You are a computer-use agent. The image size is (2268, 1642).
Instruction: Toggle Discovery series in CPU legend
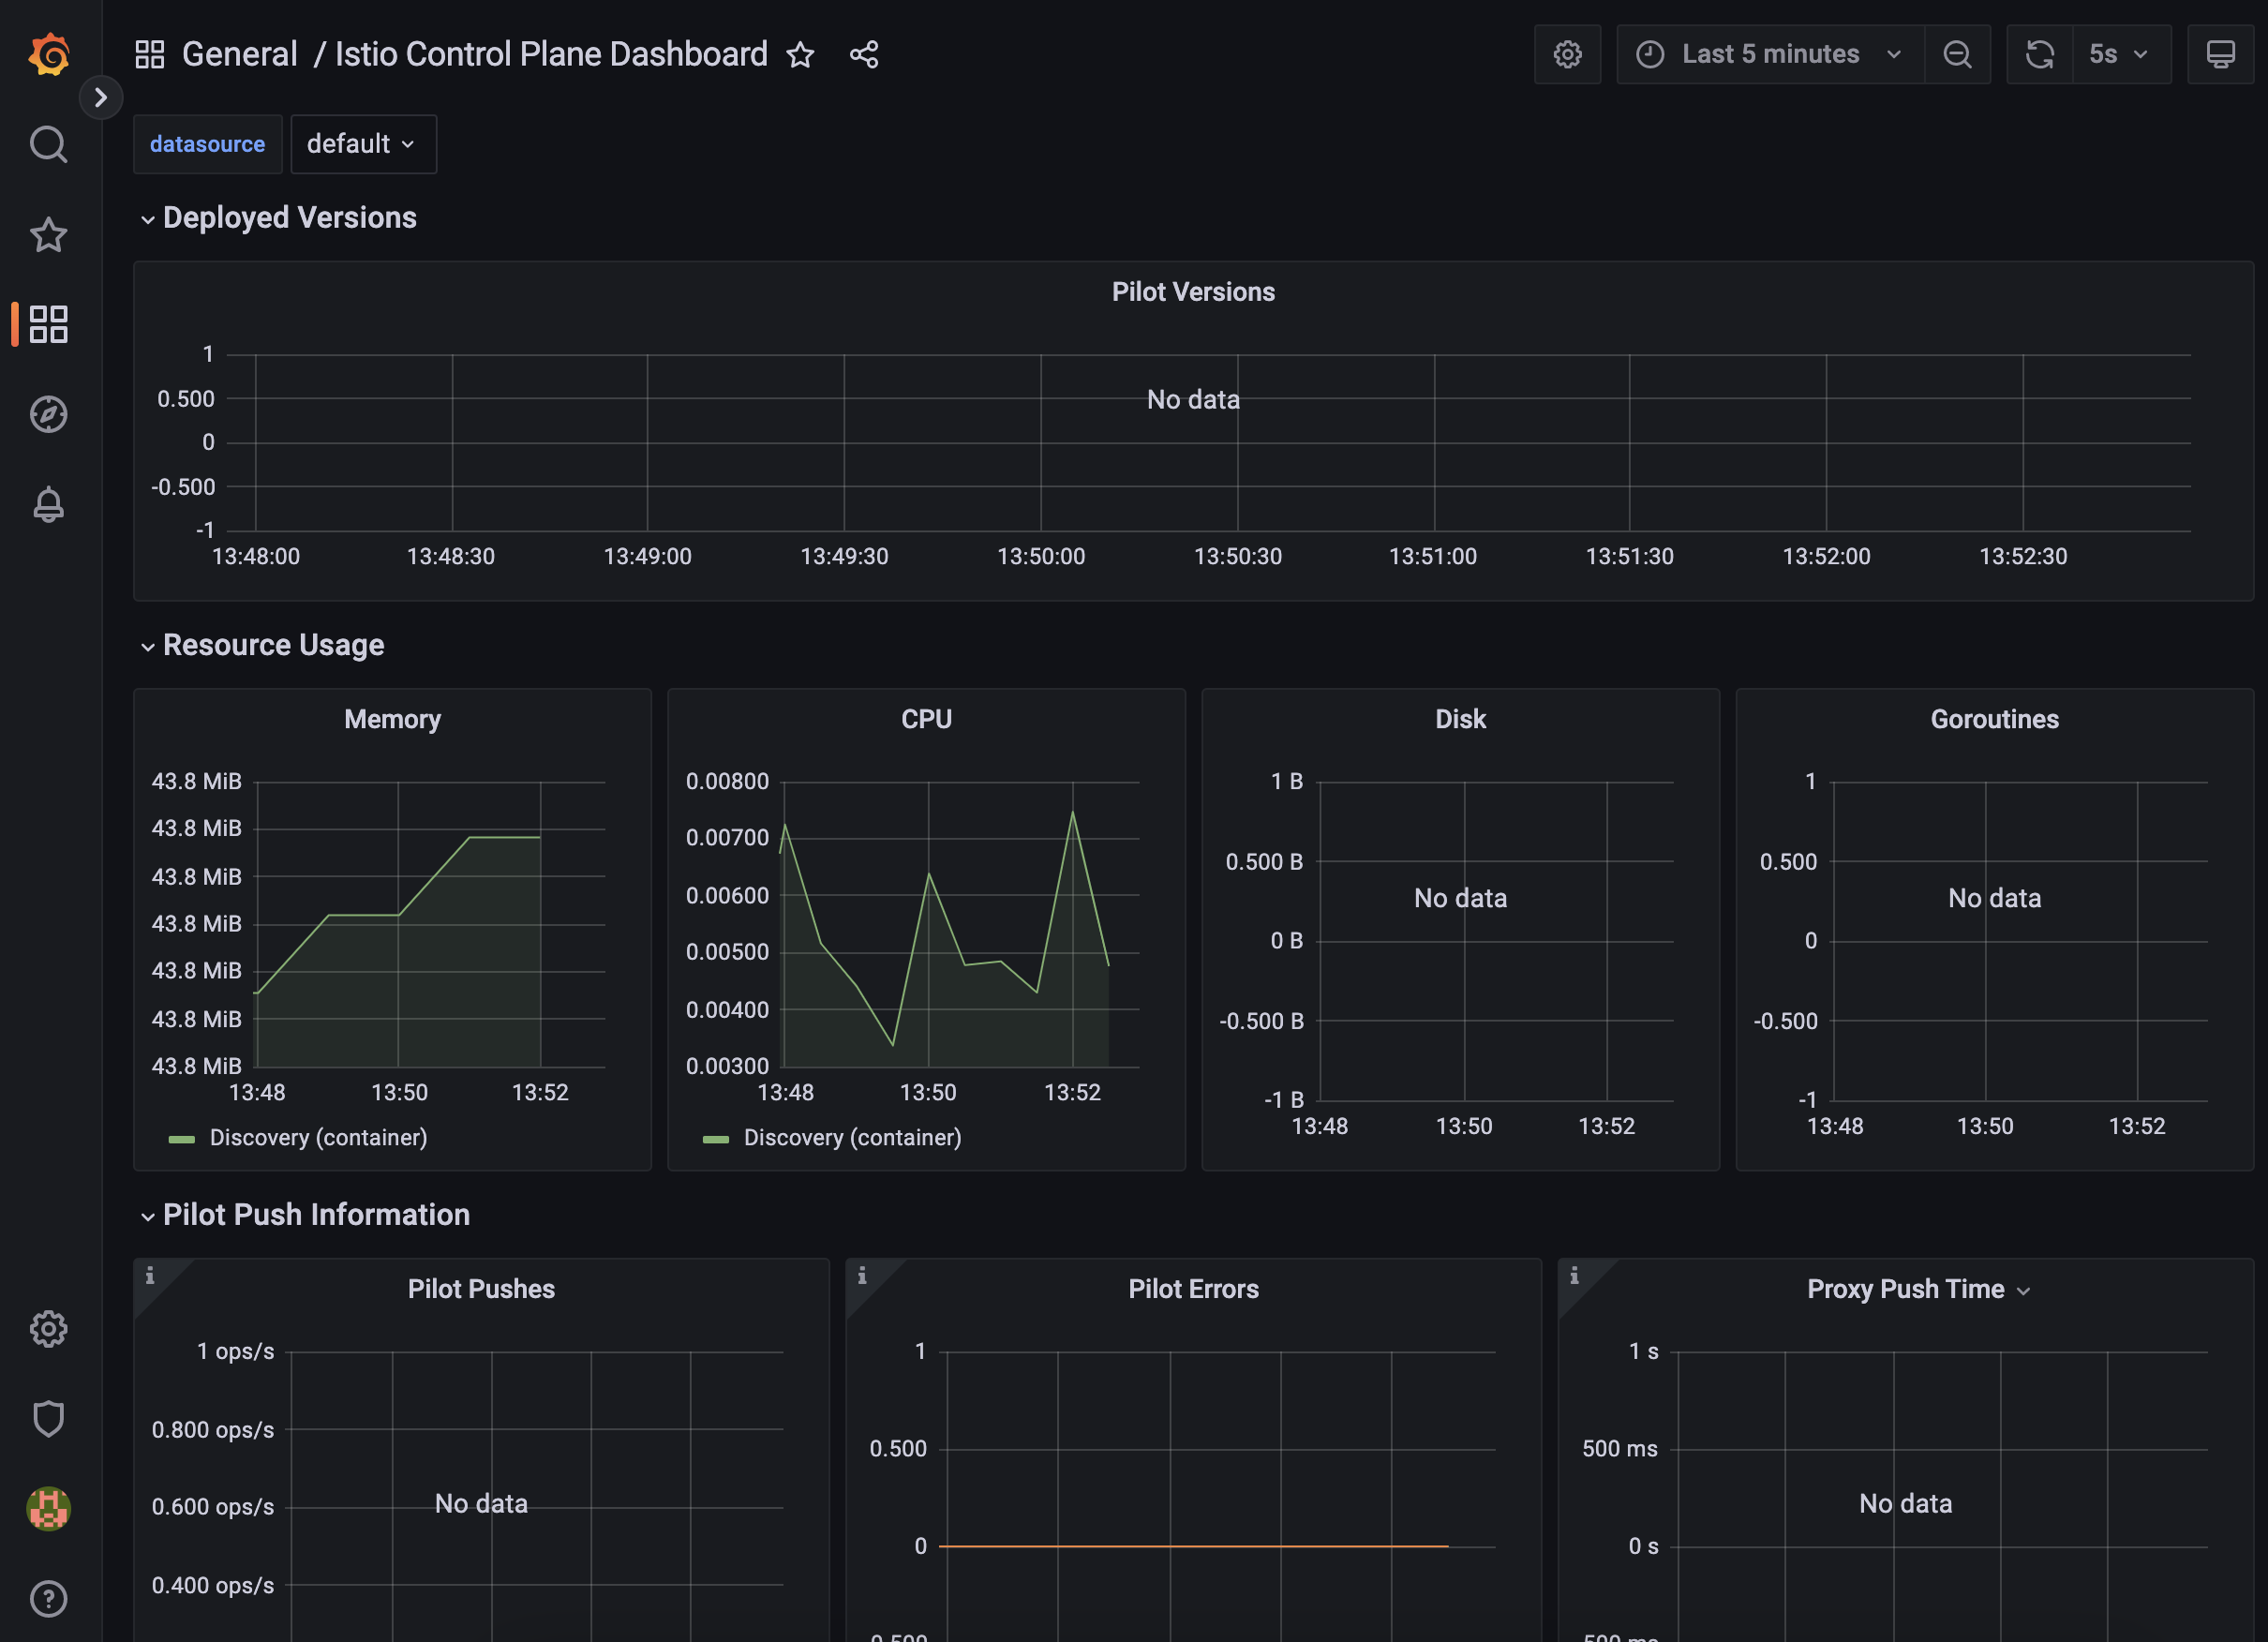tap(851, 1137)
